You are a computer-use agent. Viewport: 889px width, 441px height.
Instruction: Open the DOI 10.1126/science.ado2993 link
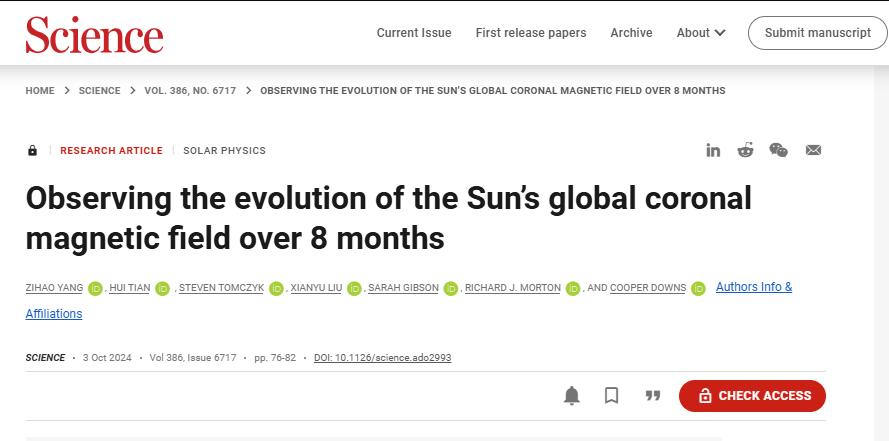383,358
